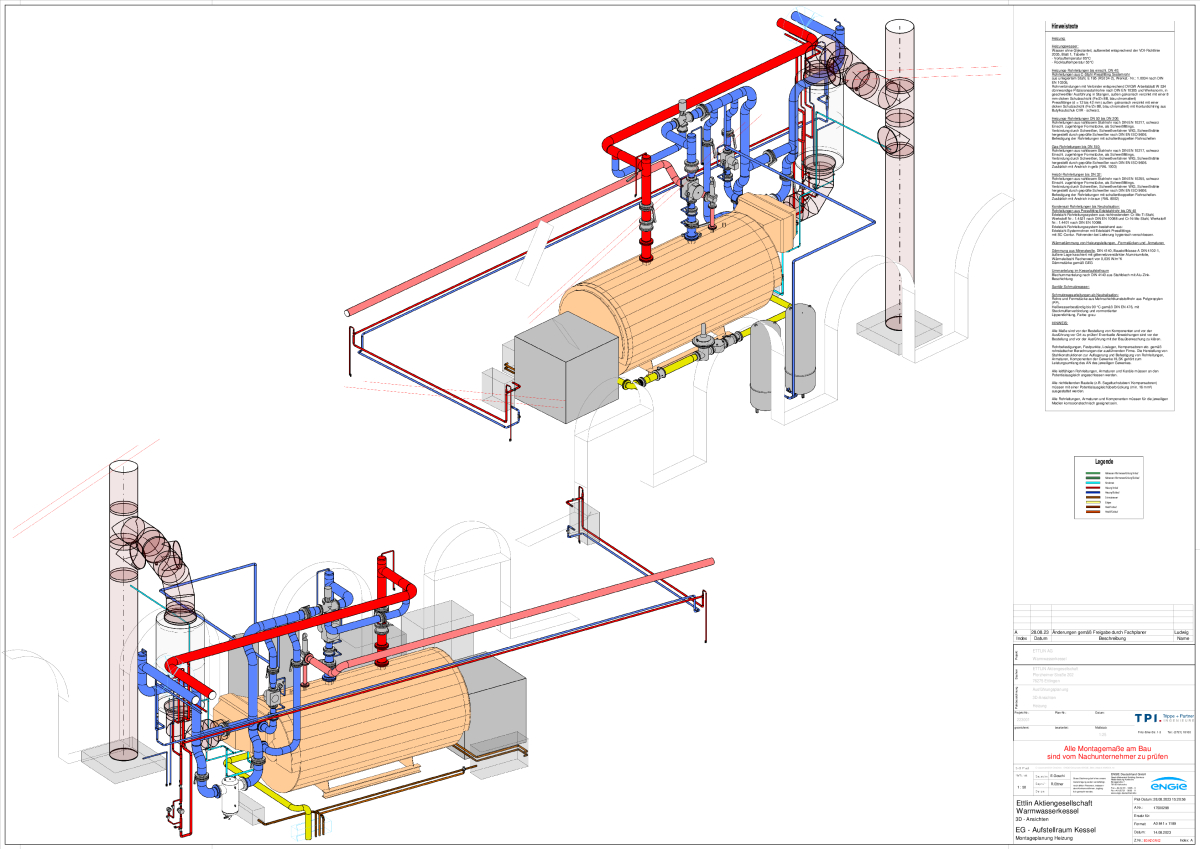Click the yellow swatch in the Legende
1200x849 pixels.
coord(1092,501)
